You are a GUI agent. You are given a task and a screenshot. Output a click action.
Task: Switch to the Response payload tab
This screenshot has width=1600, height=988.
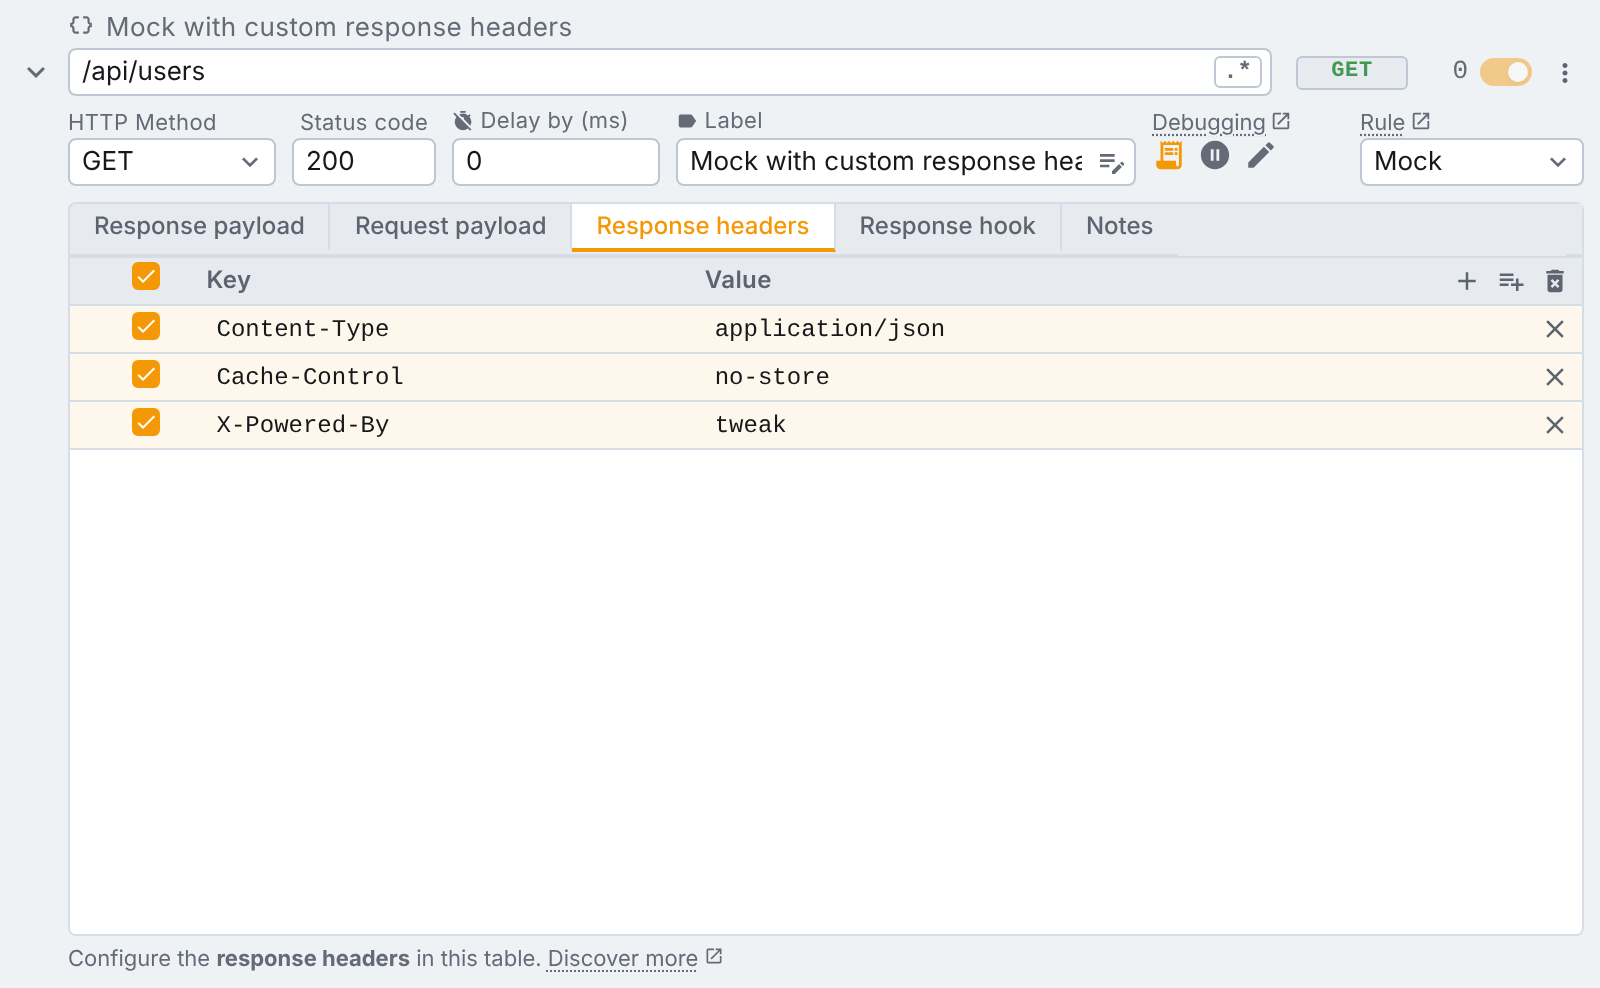click(199, 227)
